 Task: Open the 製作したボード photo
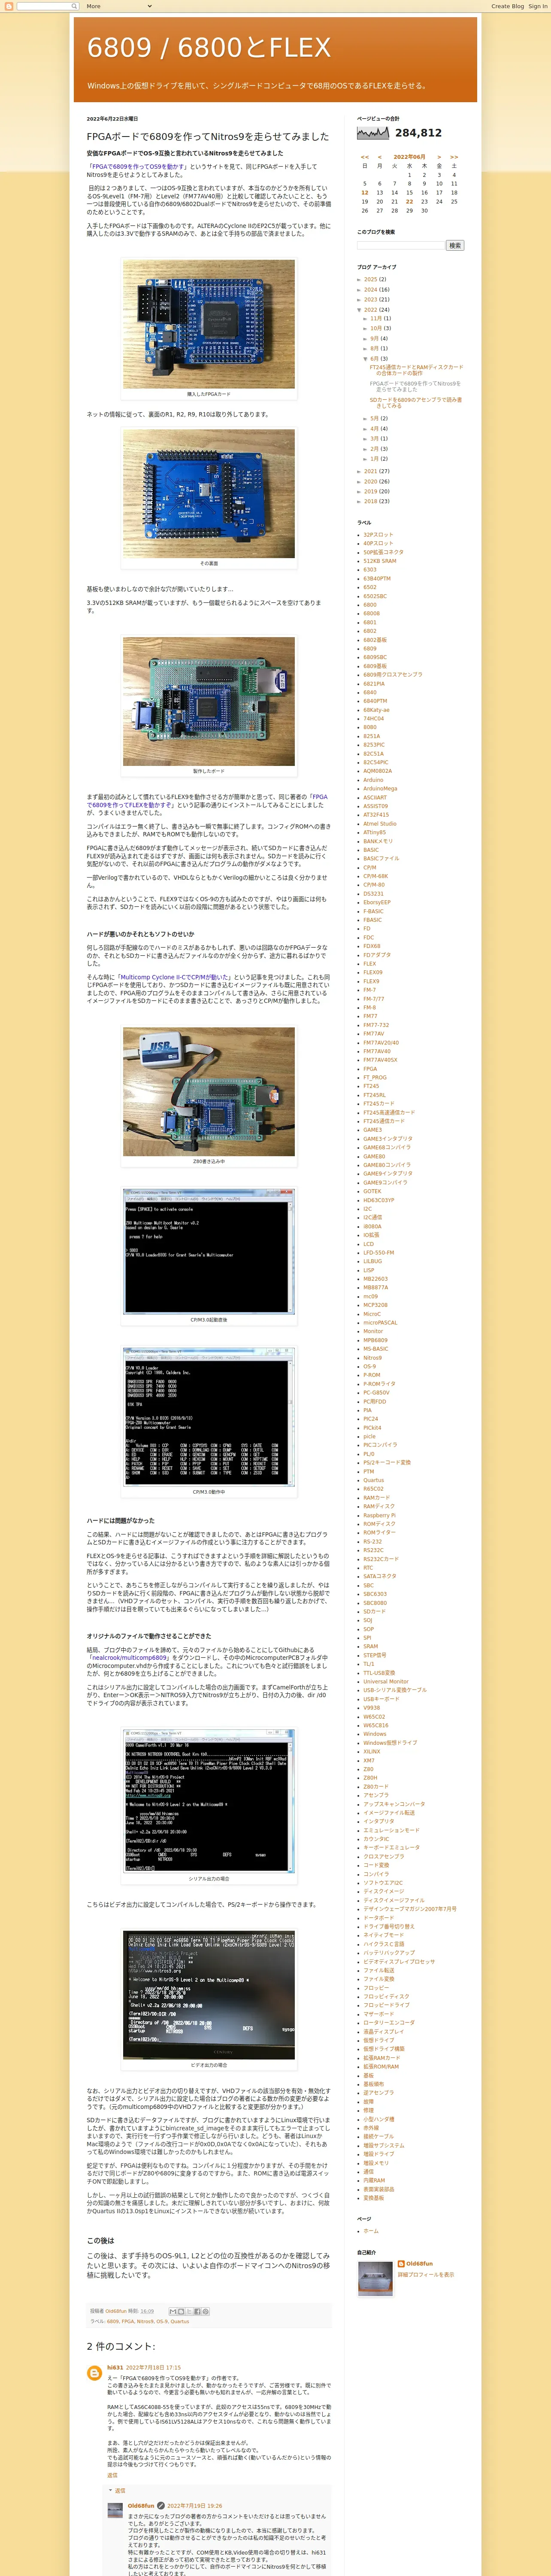(x=209, y=701)
